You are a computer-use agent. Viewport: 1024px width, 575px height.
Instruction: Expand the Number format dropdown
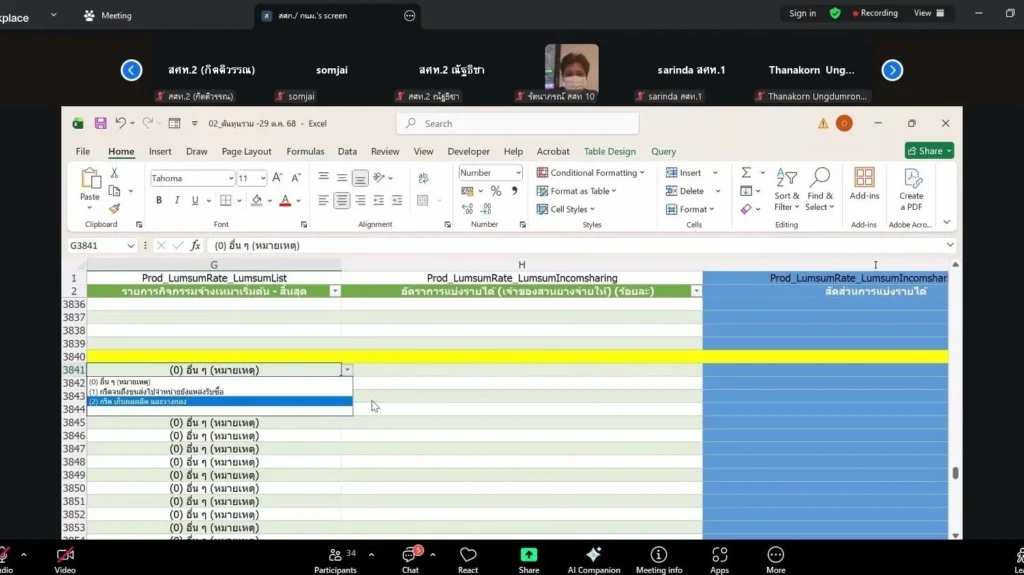click(517, 173)
